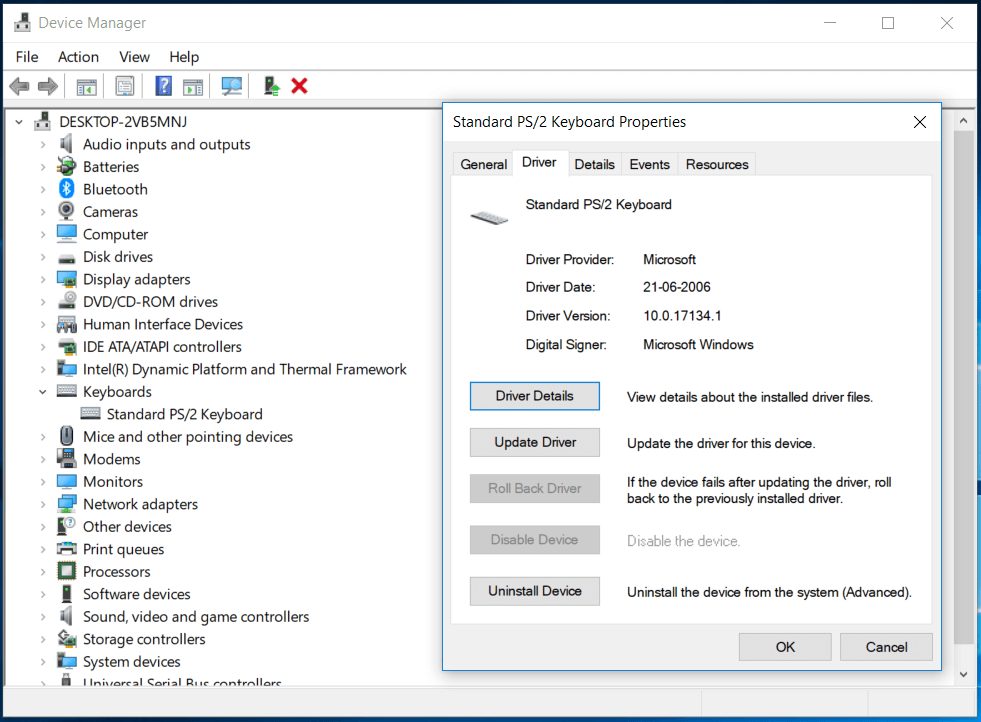Viewport: 981px width, 722px height.
Task: Select the Audio inputs and outputs icon
Action: point(66,144)
